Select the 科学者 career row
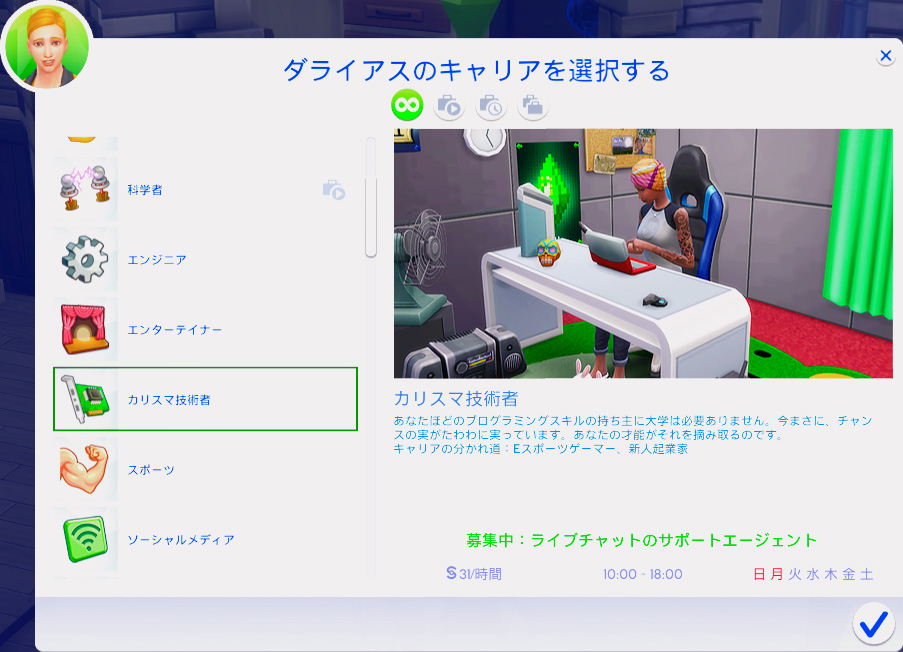The image size is (903, 652). pyautogui.click(x=205, y=189)
